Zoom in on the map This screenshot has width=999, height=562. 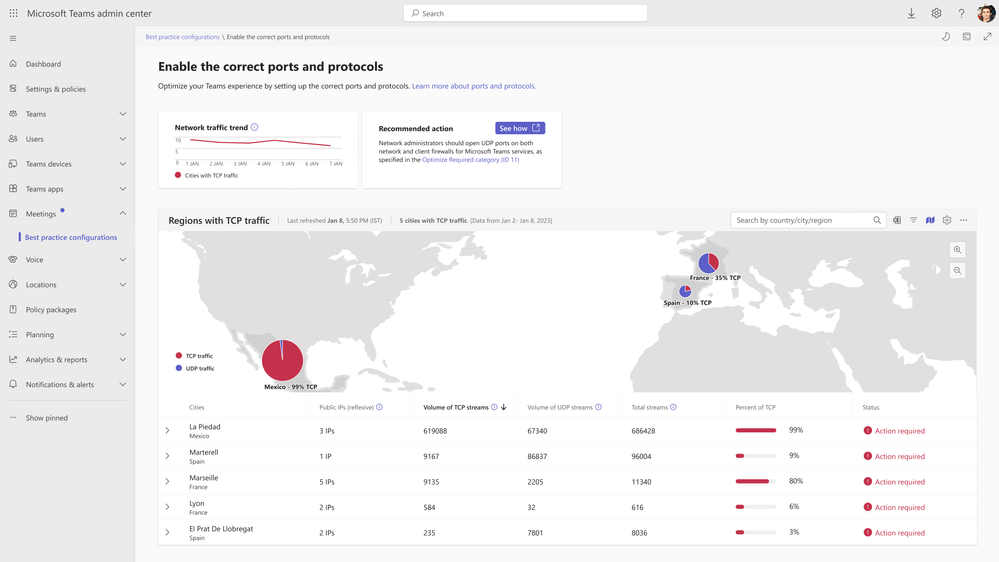(957, 250)
